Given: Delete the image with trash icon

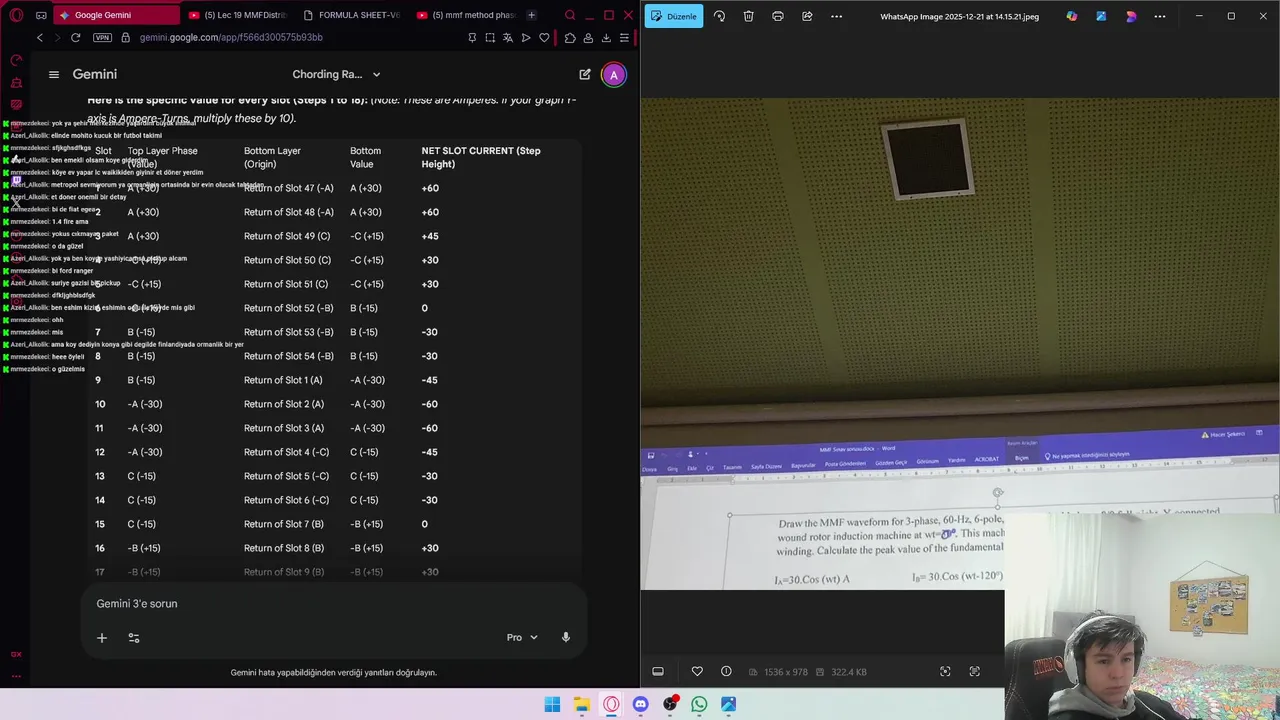Looking at the screenshot, I should pos(748,16).
